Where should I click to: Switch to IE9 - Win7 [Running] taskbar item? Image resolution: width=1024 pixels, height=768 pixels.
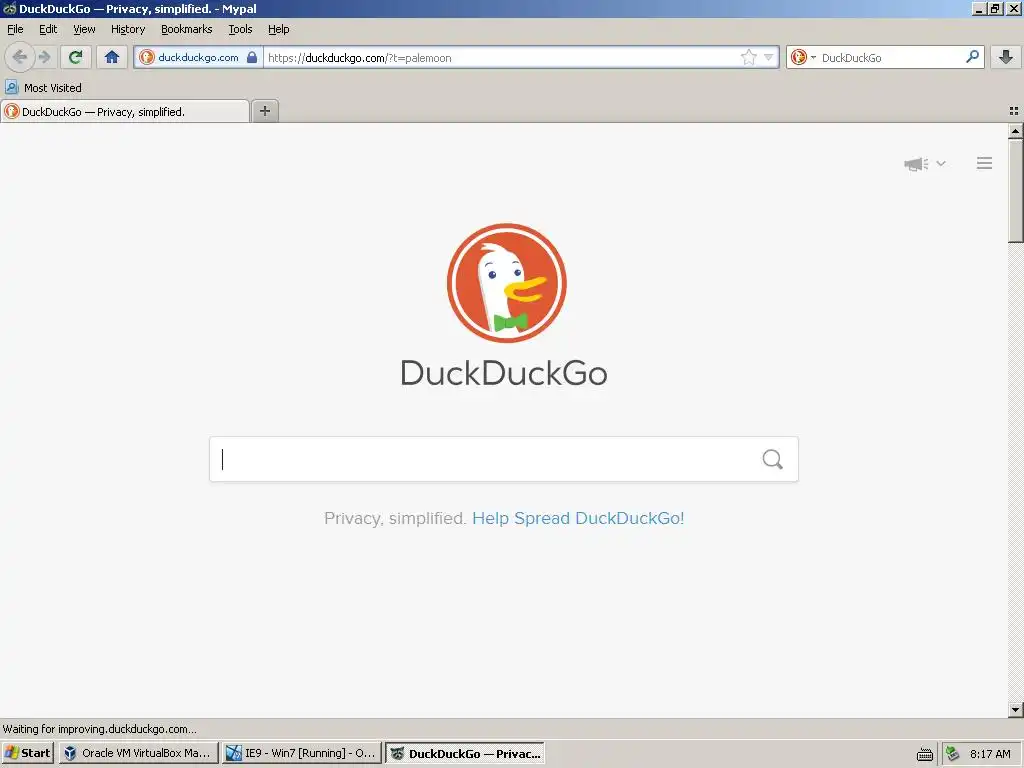tap(301, 753)
